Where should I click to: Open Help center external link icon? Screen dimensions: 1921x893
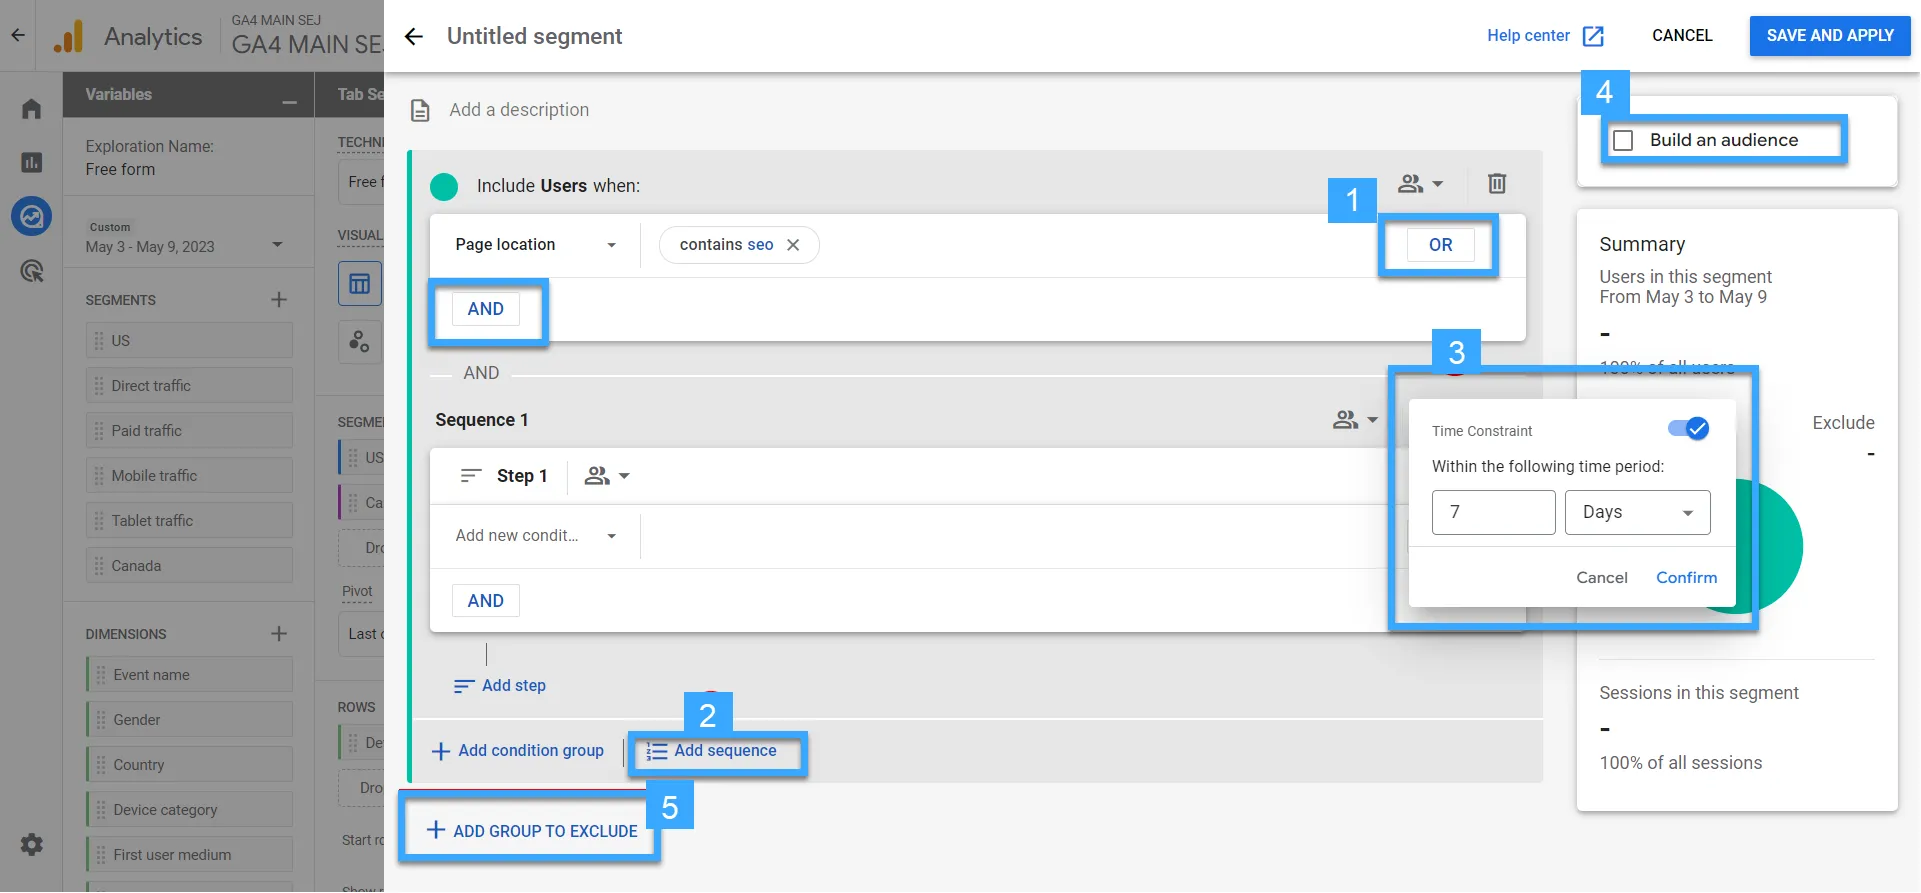(1593, 37)
